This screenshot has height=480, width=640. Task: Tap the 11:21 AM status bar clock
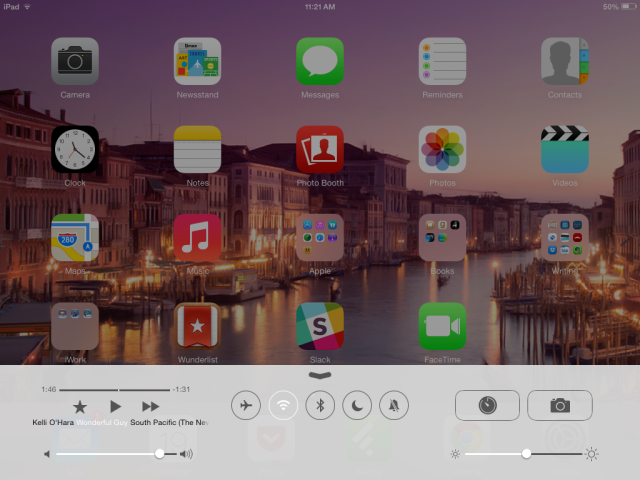pyautogui.click(x=320, y=7)
